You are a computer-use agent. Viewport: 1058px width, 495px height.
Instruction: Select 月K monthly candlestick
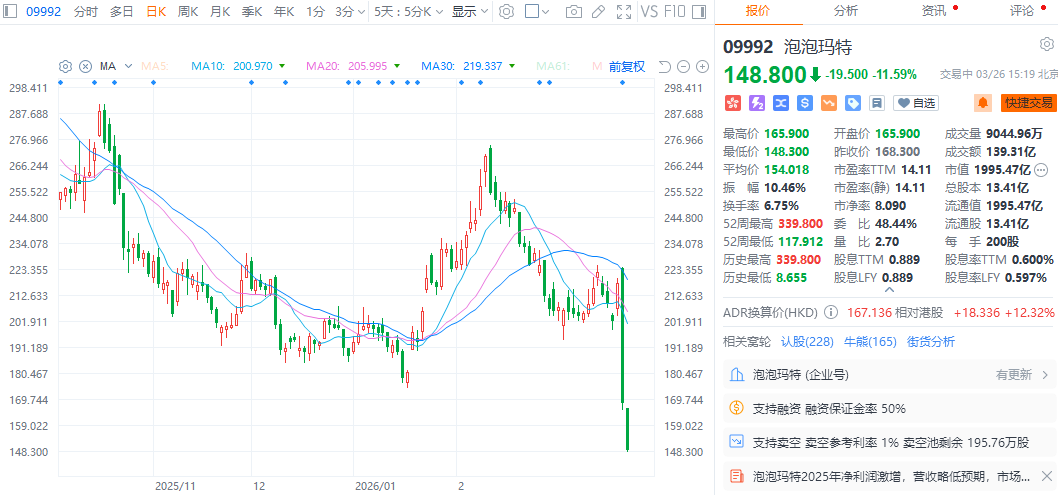220,11
